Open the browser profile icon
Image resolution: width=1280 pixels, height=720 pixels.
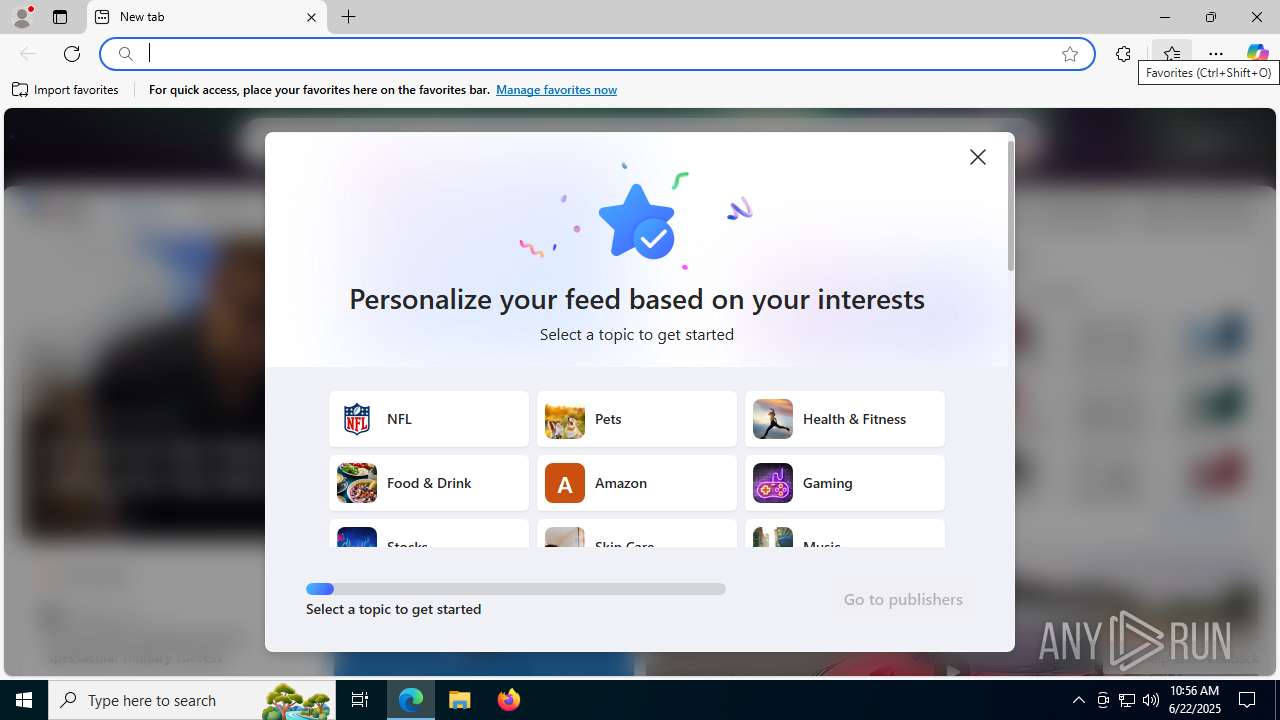[x=22, y=17]
